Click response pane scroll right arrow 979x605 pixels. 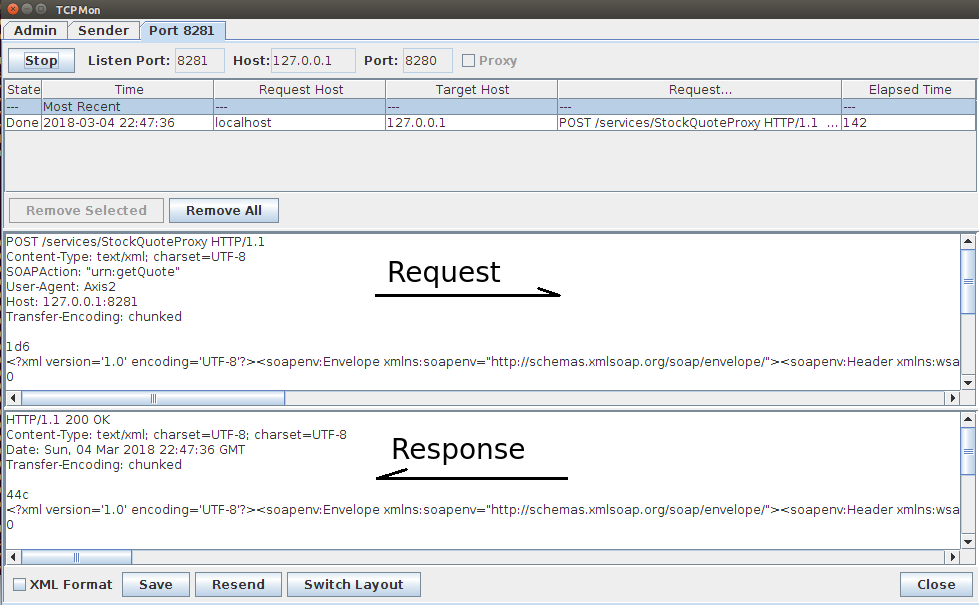coord(952,557)
